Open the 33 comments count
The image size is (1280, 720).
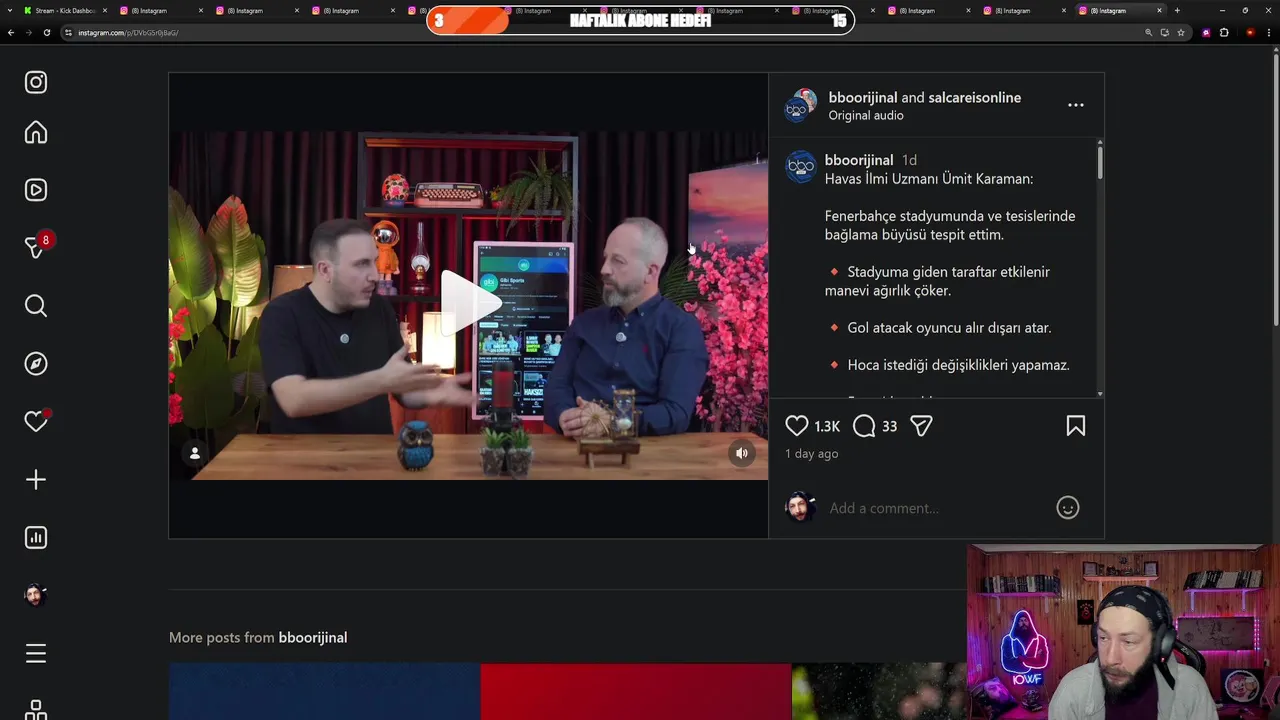coord(889,427)
